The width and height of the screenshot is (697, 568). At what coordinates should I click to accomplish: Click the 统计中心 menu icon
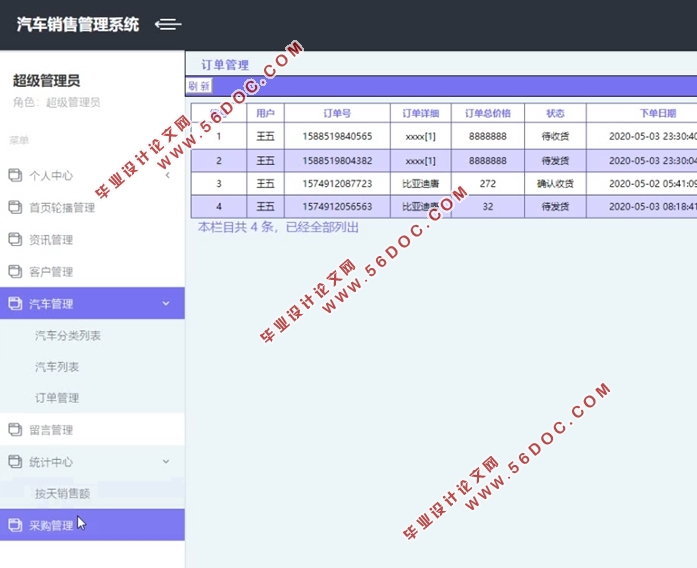pyautogui.click(x=15, y=462)
